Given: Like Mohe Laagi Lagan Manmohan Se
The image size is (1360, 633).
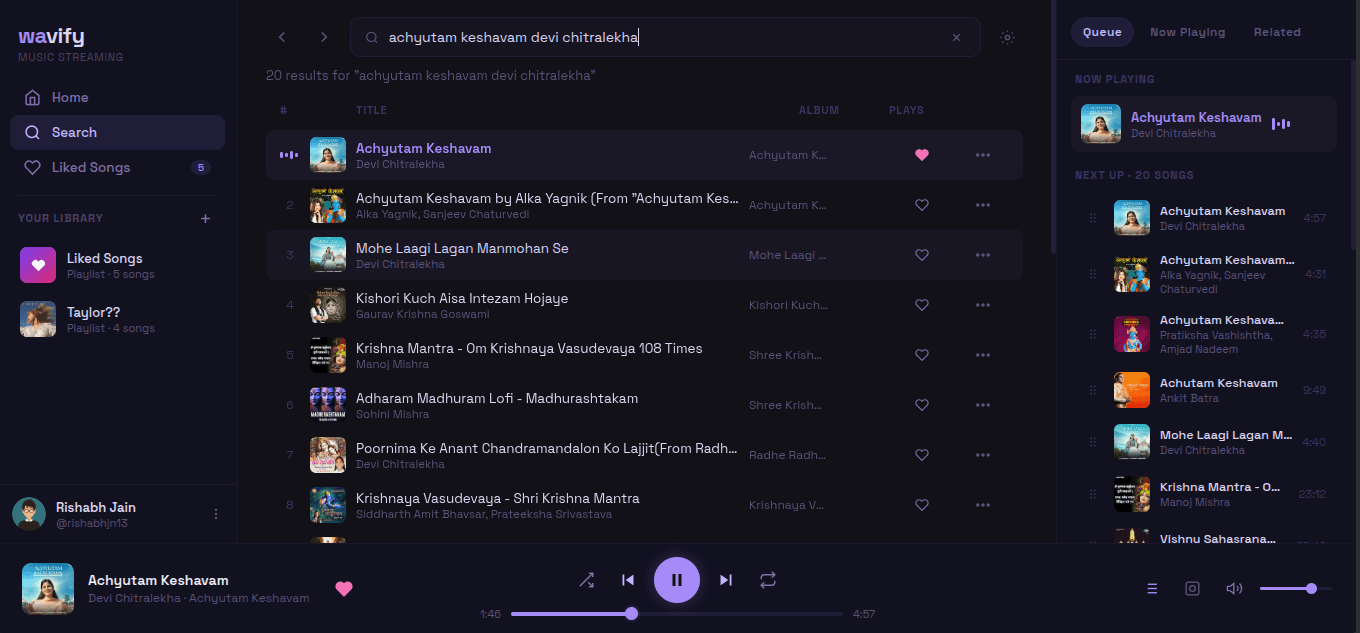Looking at the screenshot, I should click(x=922, y=255).
